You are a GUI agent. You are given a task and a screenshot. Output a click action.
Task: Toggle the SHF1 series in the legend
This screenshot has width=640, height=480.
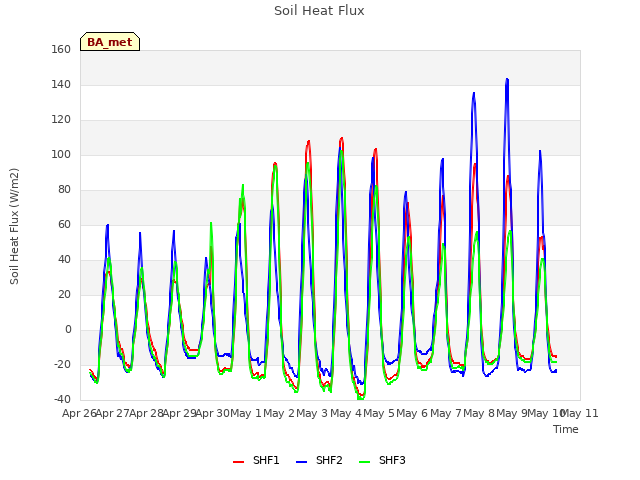256,460
